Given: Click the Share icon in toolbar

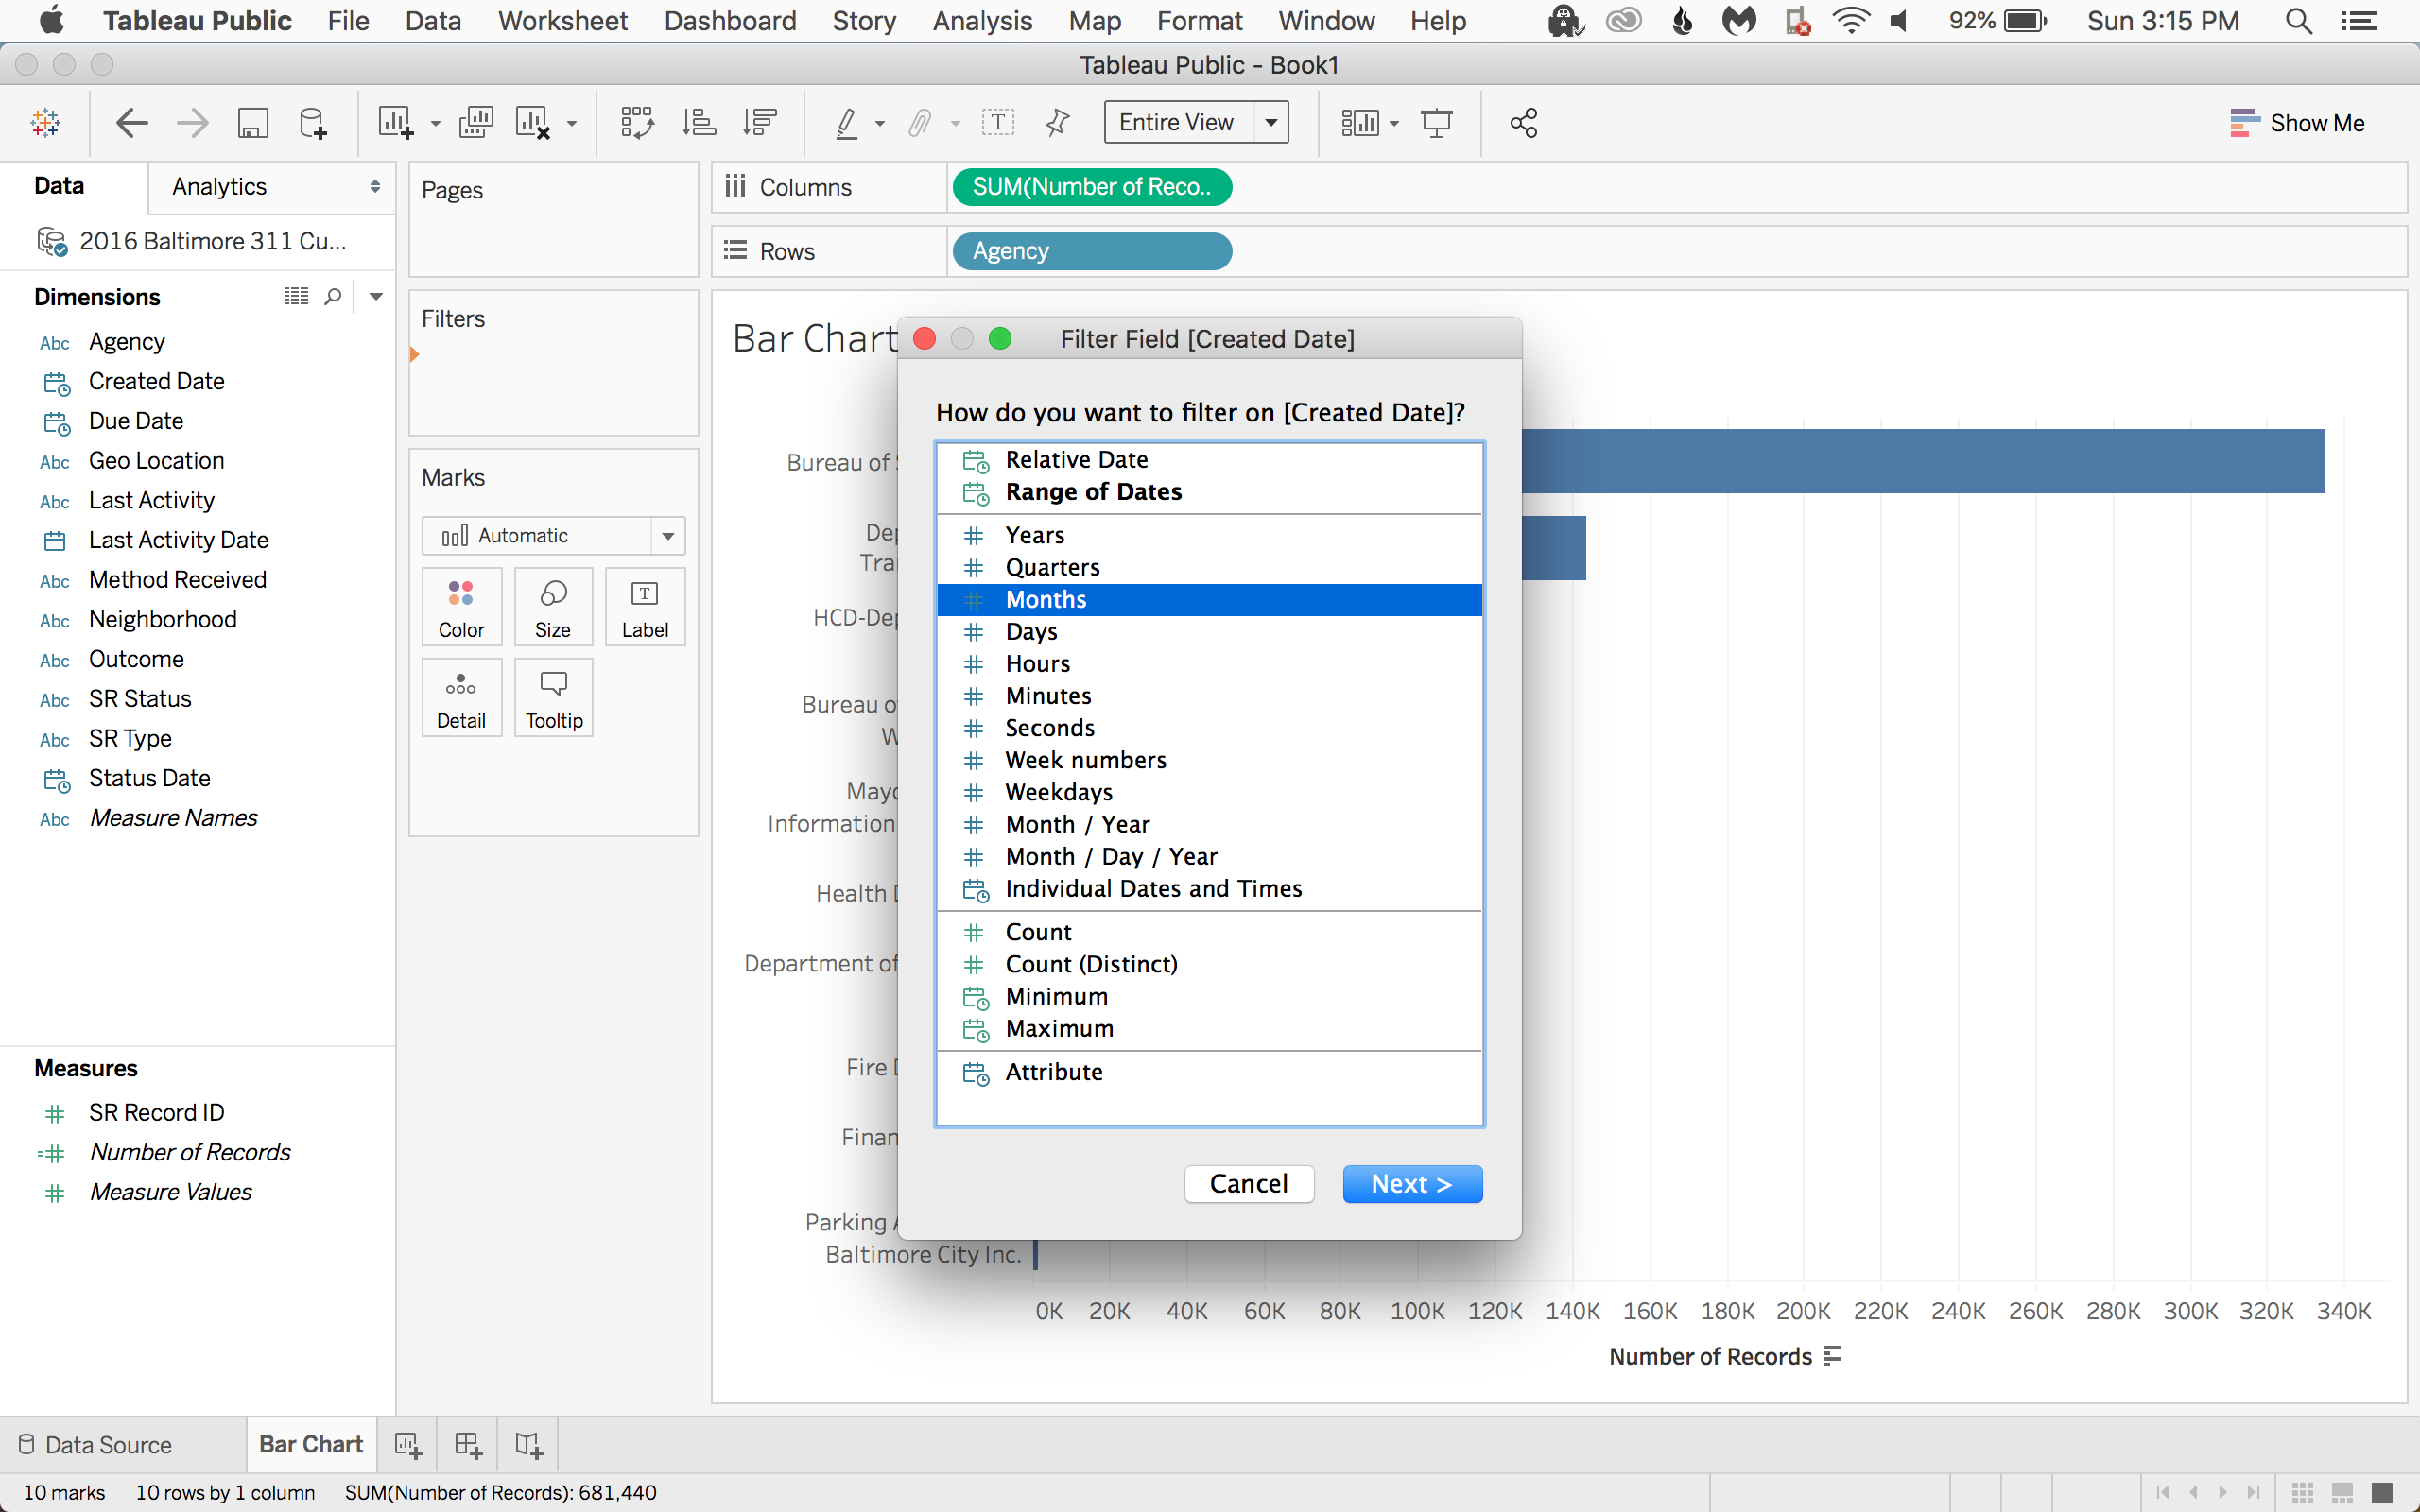Looking at the screenshot, I should click(1523, 123).
